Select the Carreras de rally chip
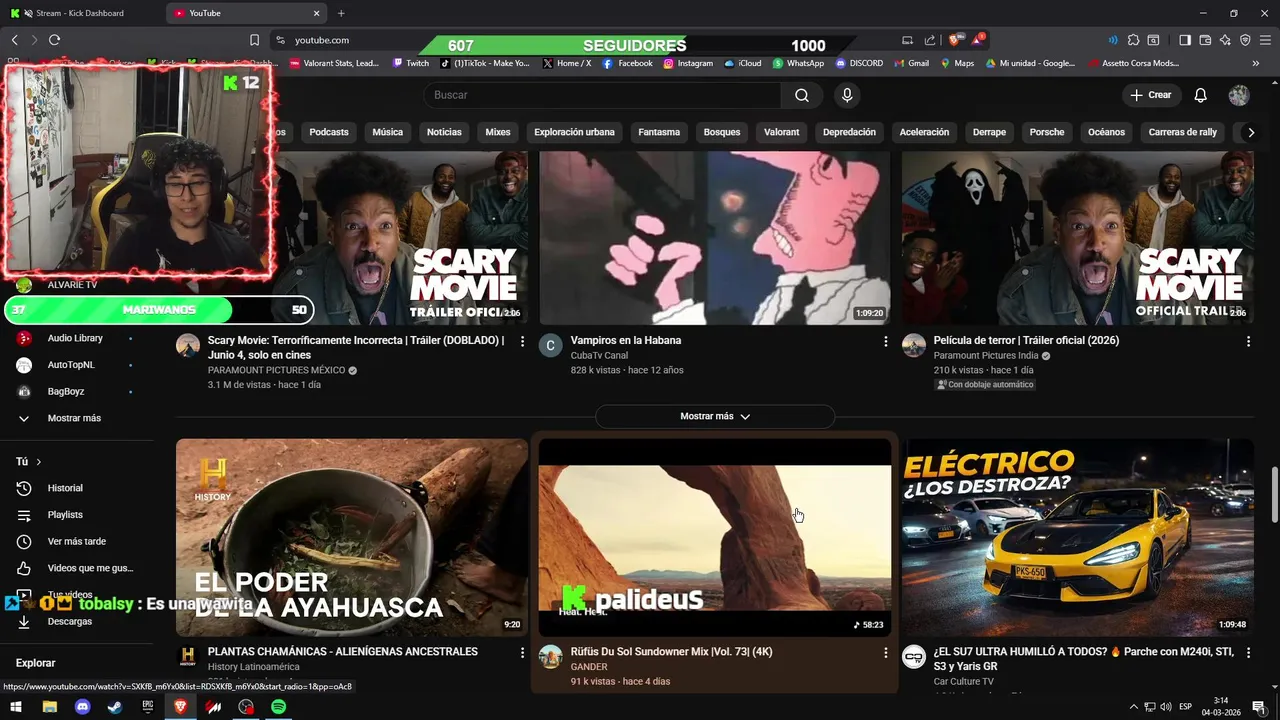The image size is (1280, 720). (1183, 132)
